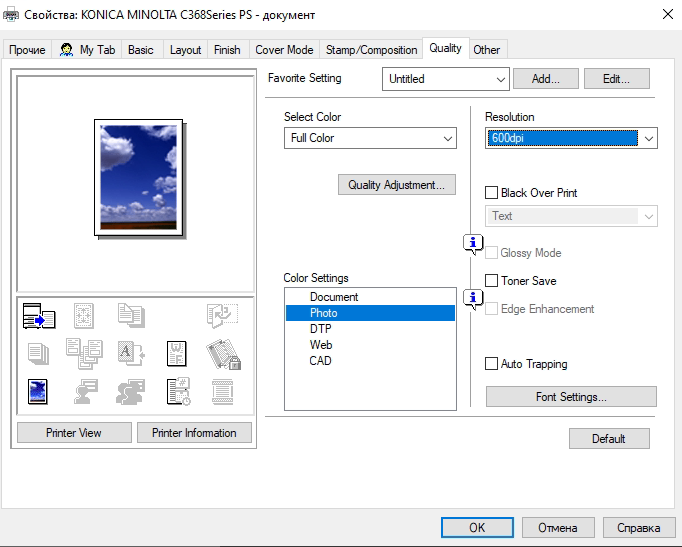This screenshot has height=547, width=682.
Task: Click the grayed duplicate pages icon
Action: click(x=131, y=315)
